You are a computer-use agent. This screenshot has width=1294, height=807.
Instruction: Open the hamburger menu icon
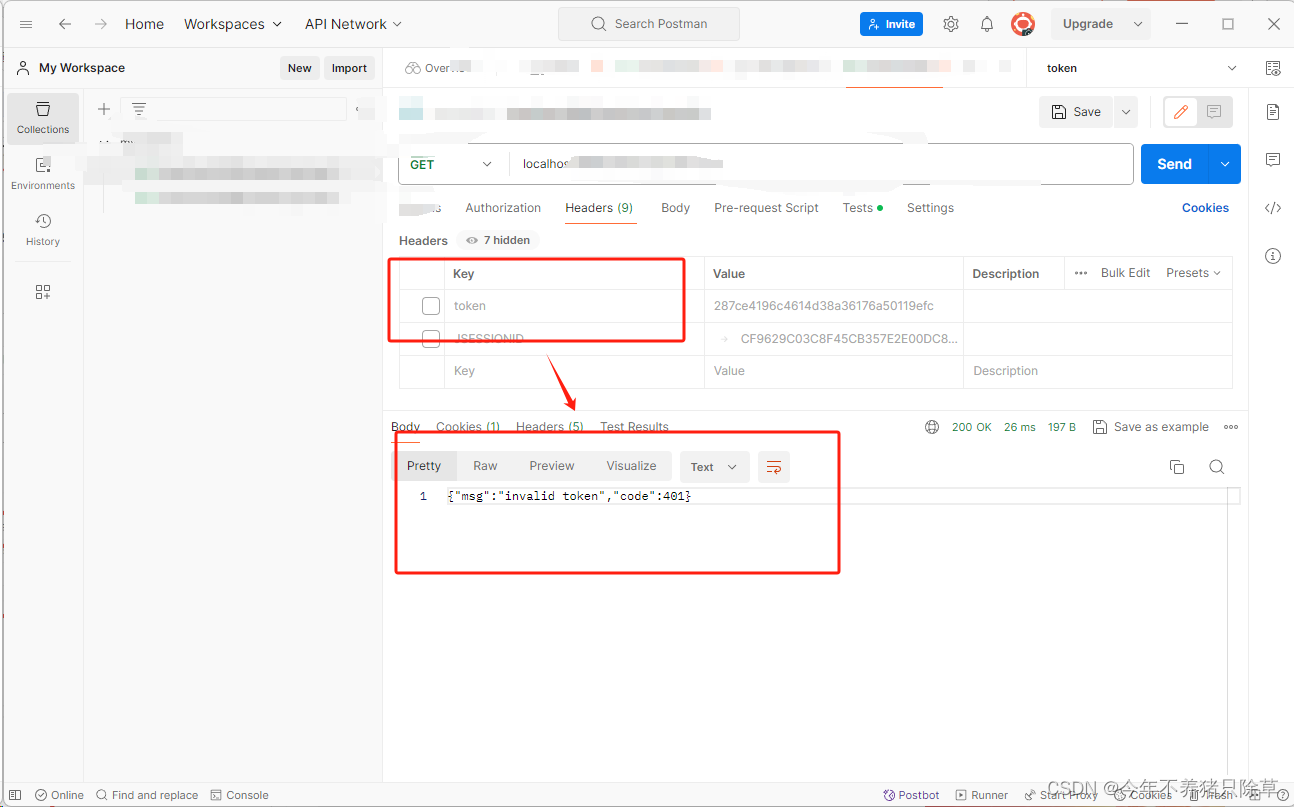click(26, 24)
